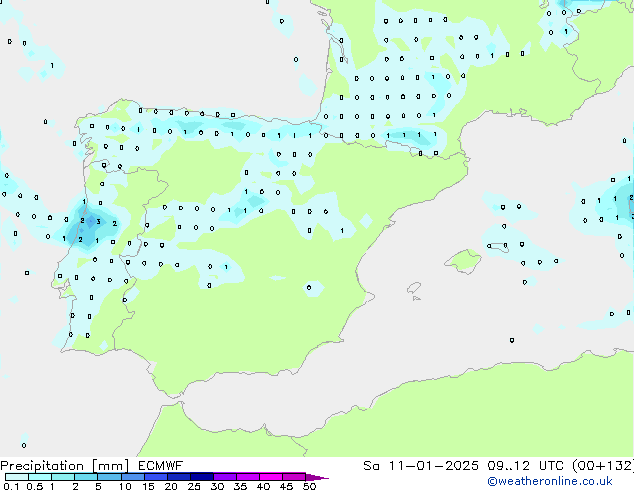The height and width of the screenshot is (490, 634).
Task: Click the 'Precipitation [mm]' title text
Action: (65, 466)
